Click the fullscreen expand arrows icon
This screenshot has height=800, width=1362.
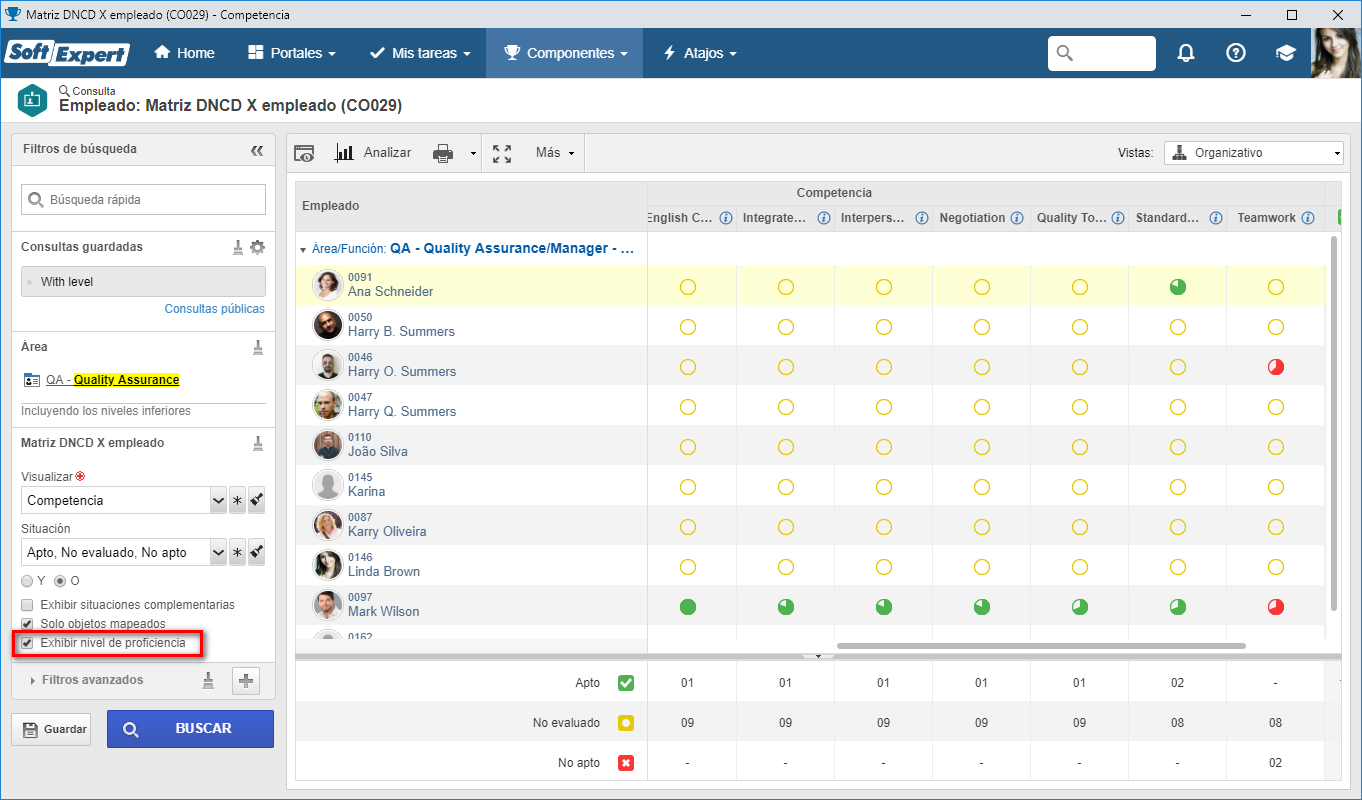click(x=502, y=153)
